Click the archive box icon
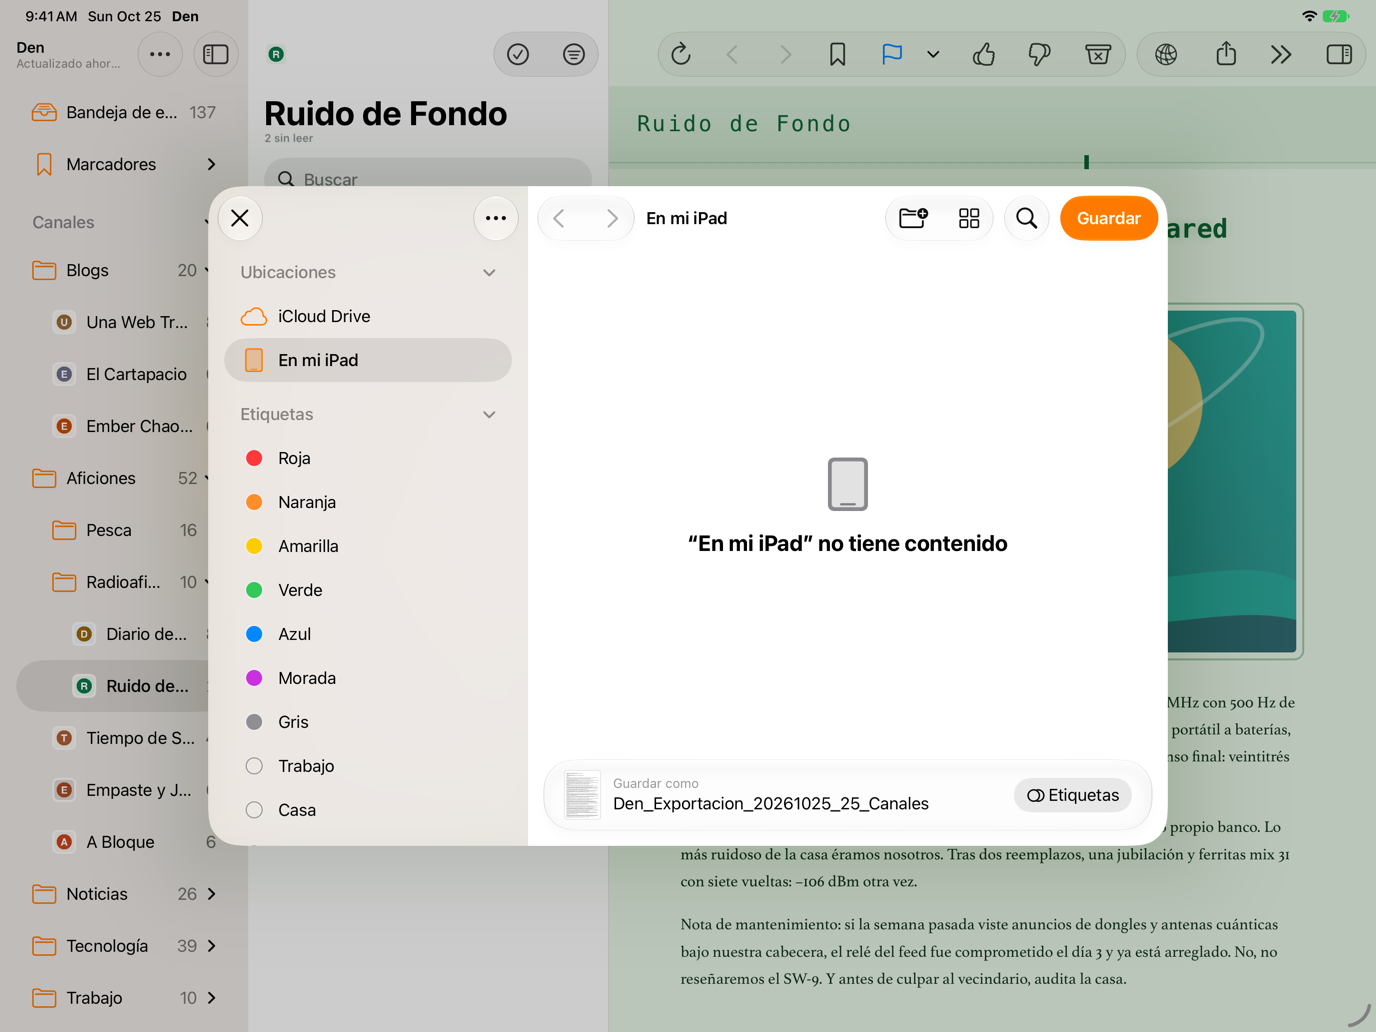 (1098, 54)
